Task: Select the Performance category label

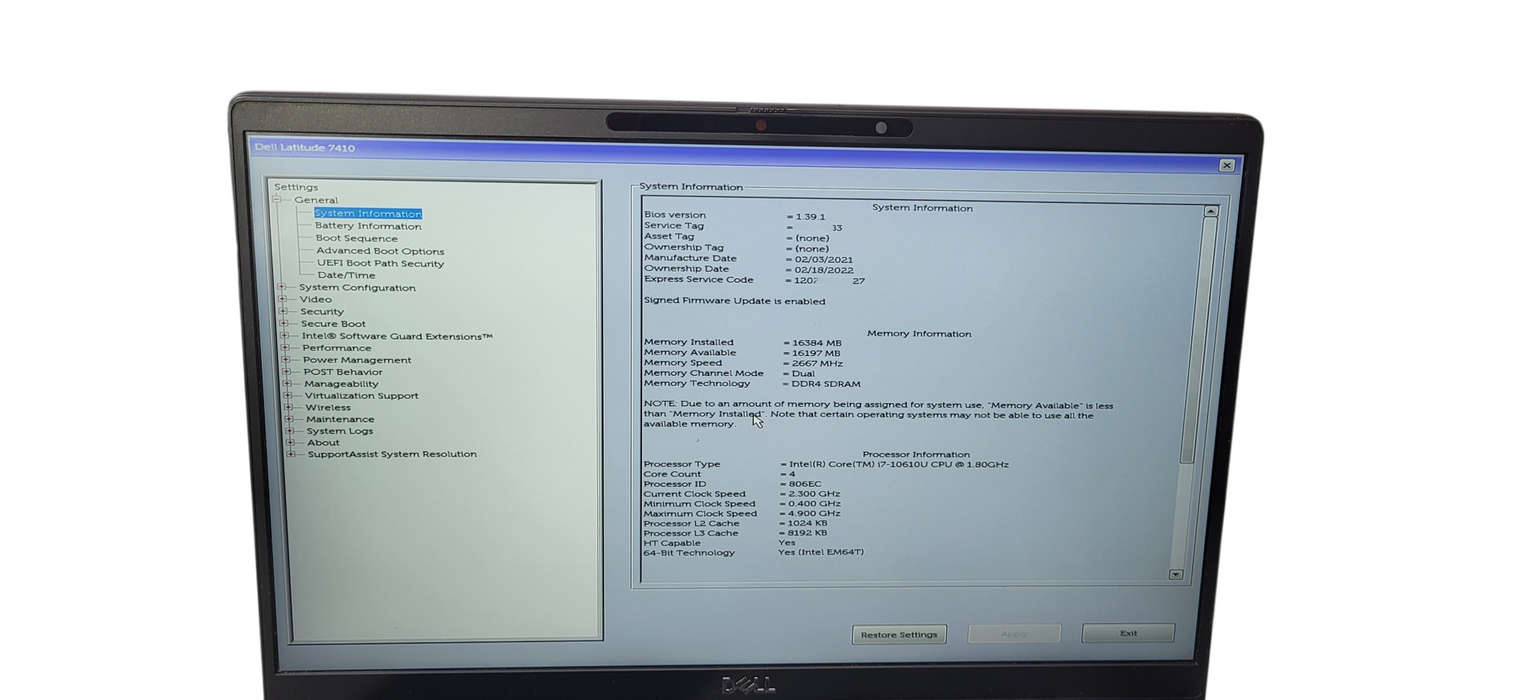Action: [337, 348]
